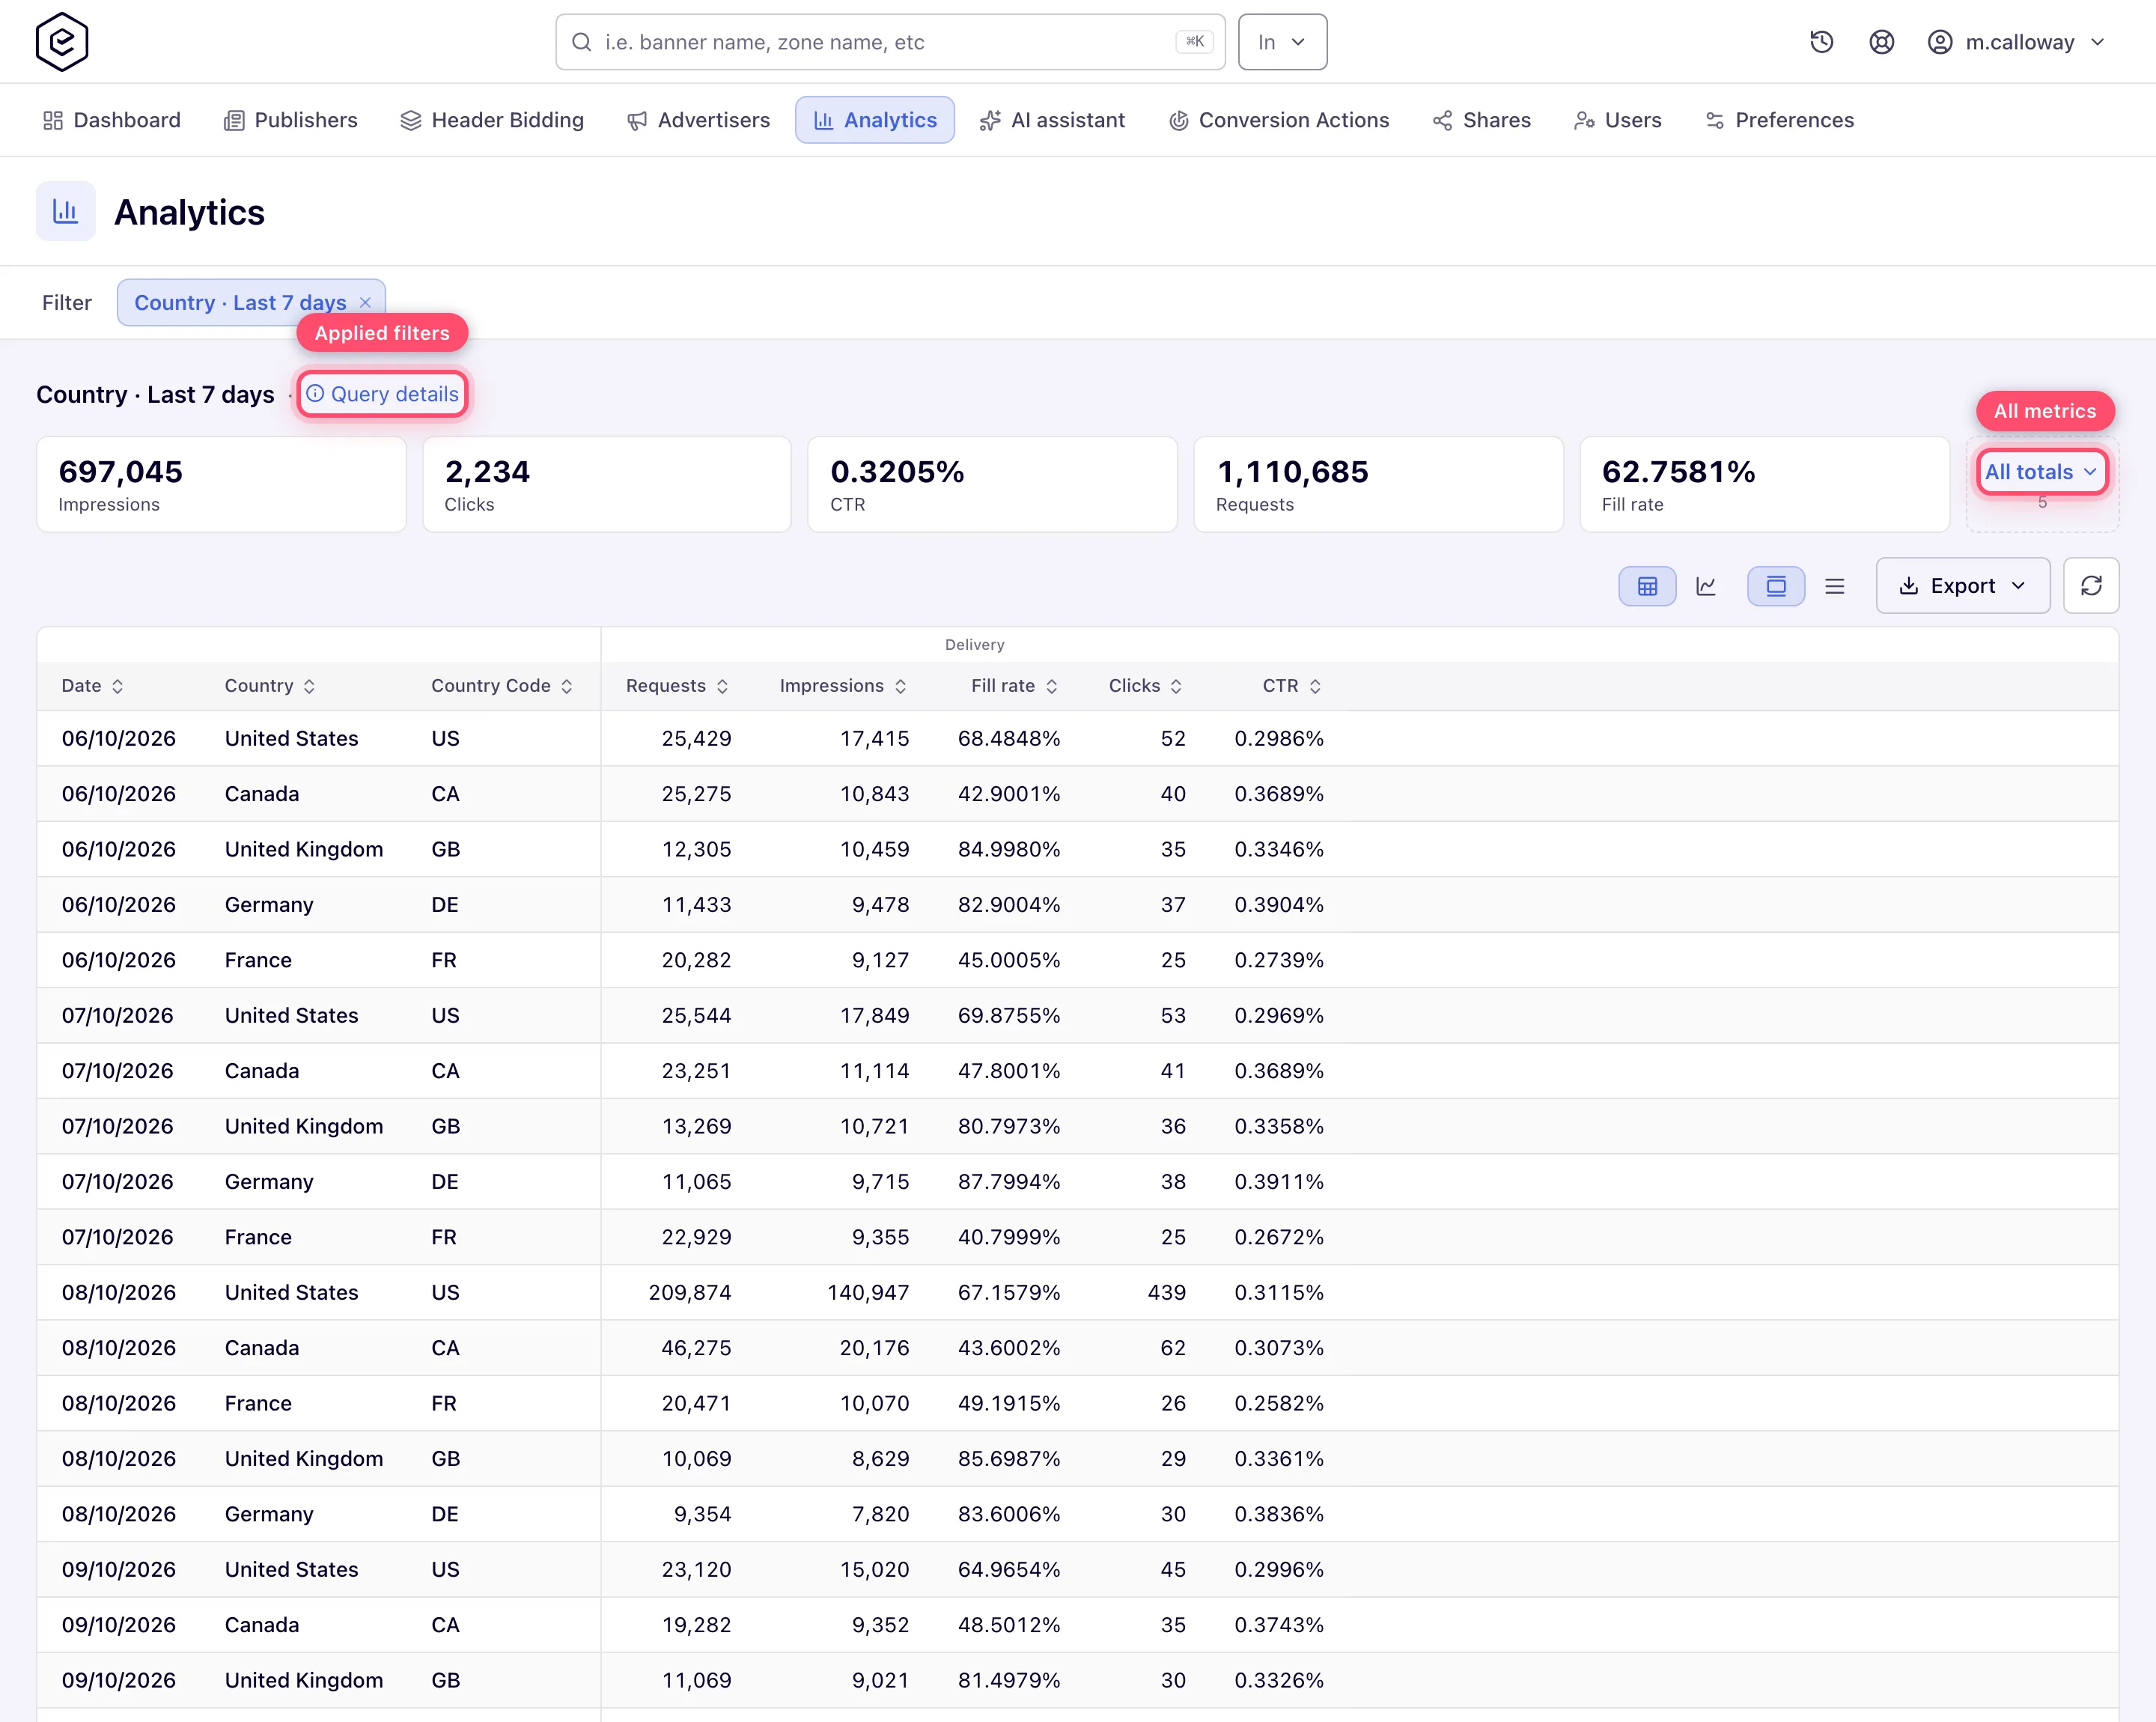Click the Impressions total card

point(221,484)
